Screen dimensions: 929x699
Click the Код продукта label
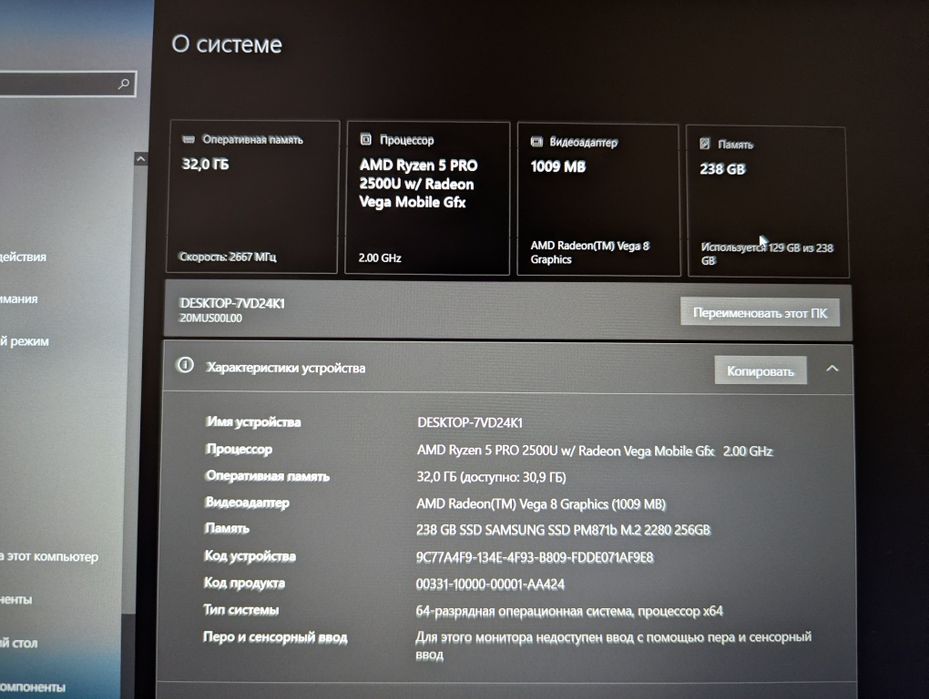[244, 583]
